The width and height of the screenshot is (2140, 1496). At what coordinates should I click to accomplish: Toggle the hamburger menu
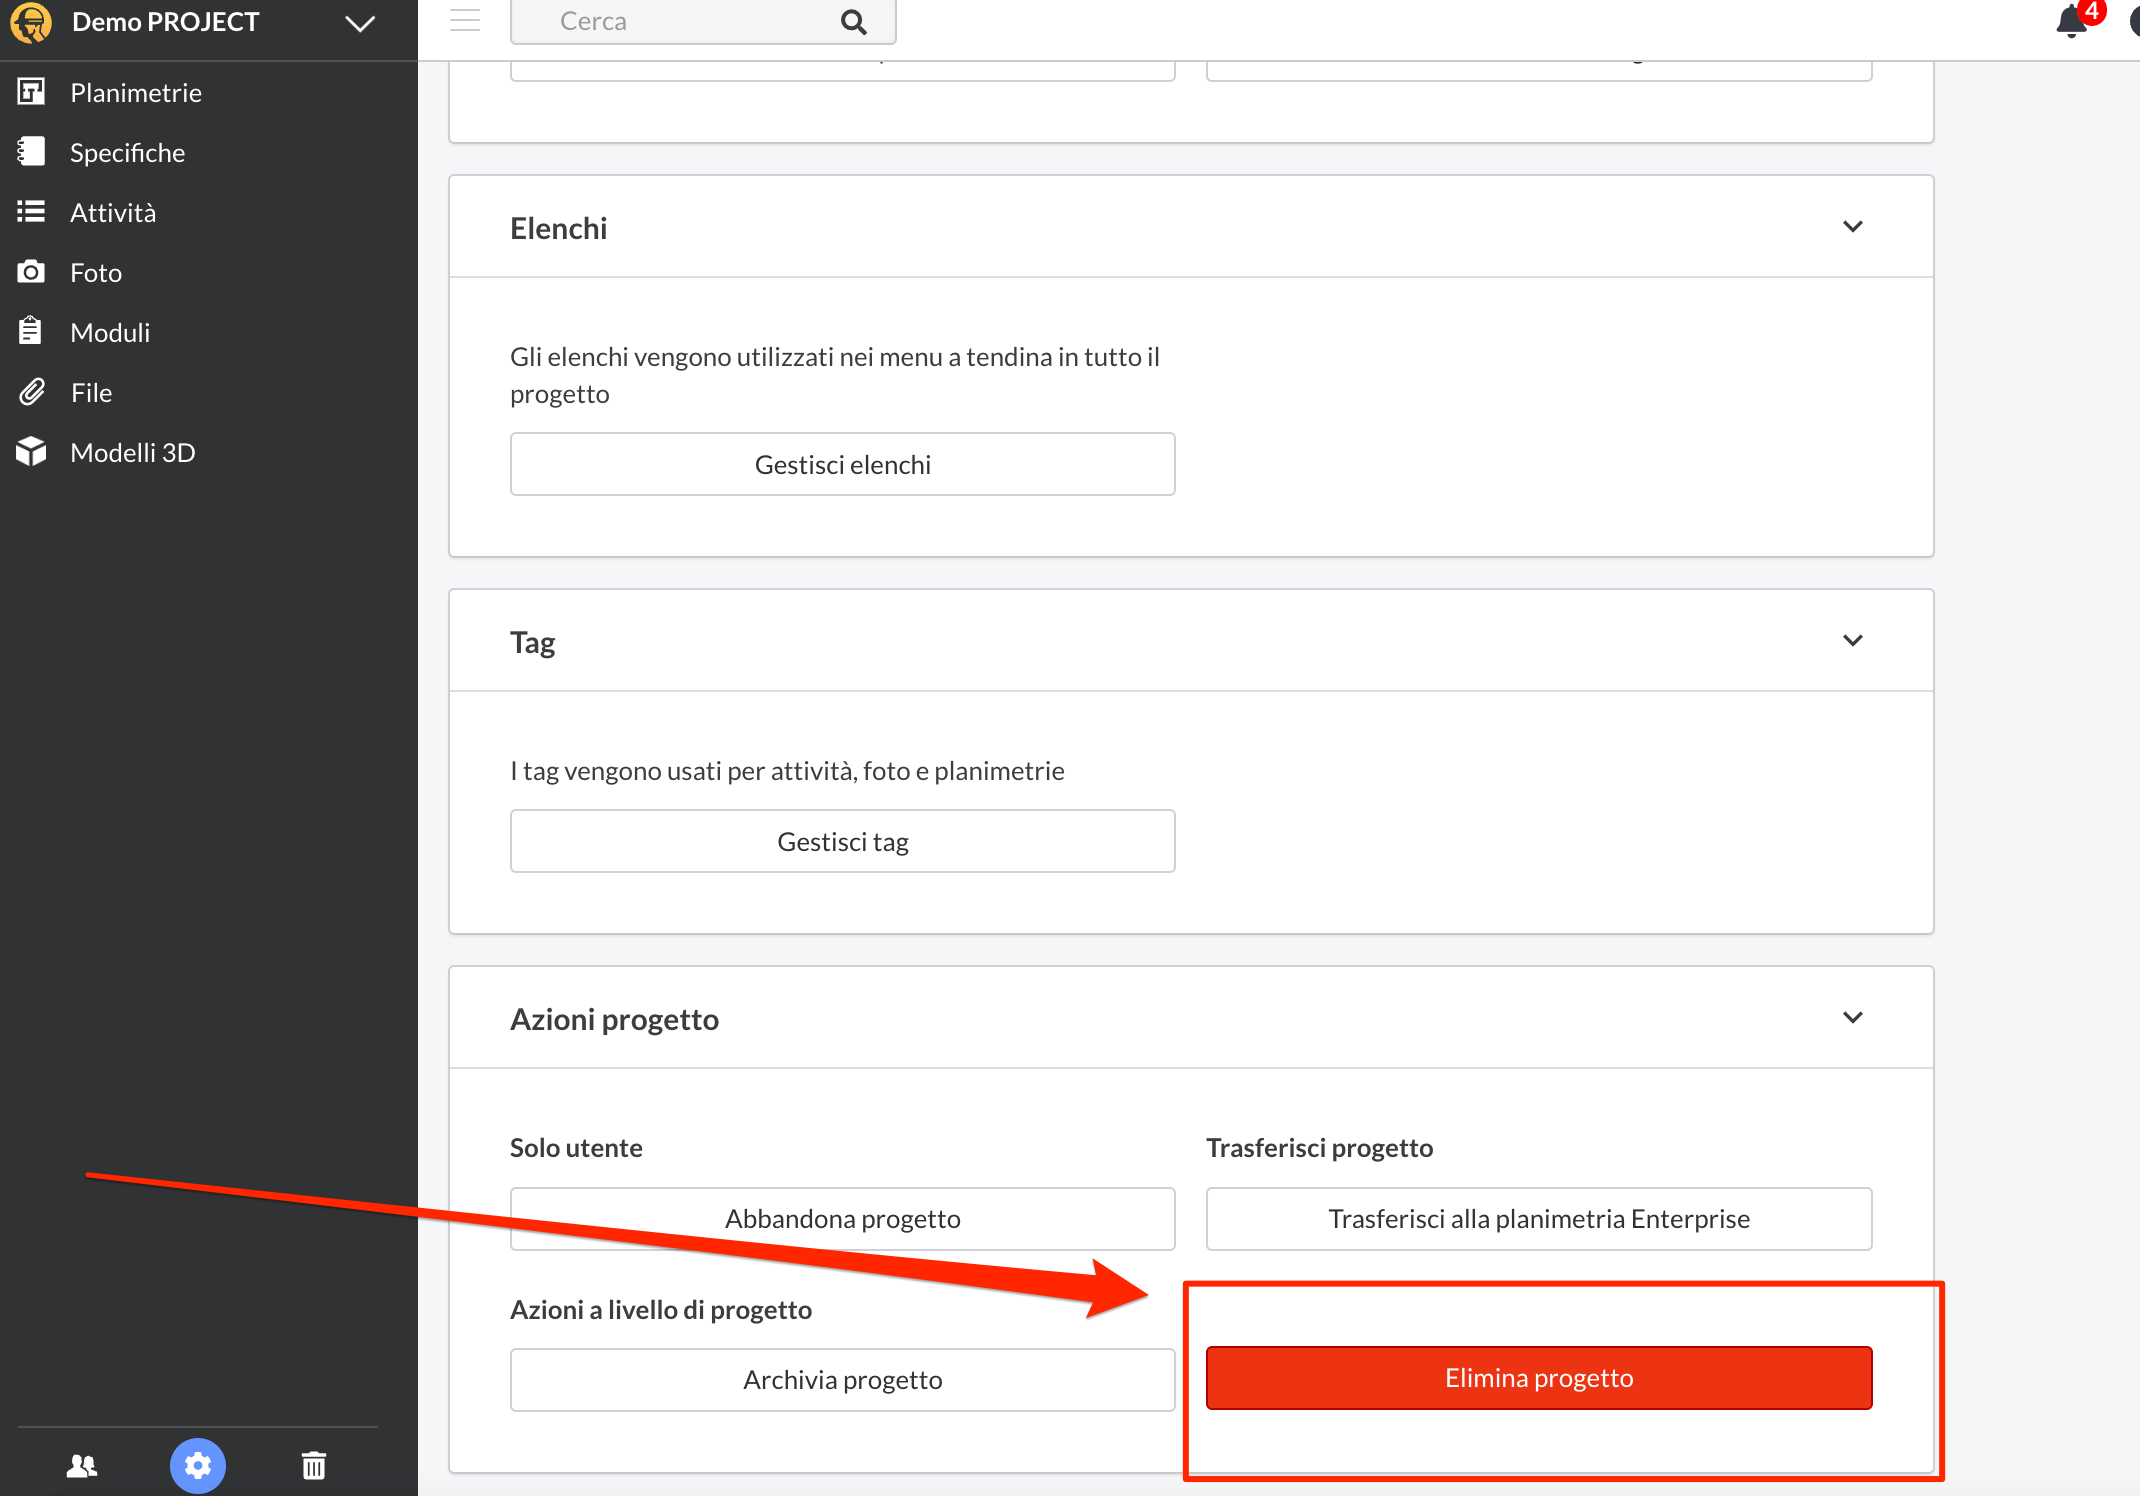click(465, 20)
